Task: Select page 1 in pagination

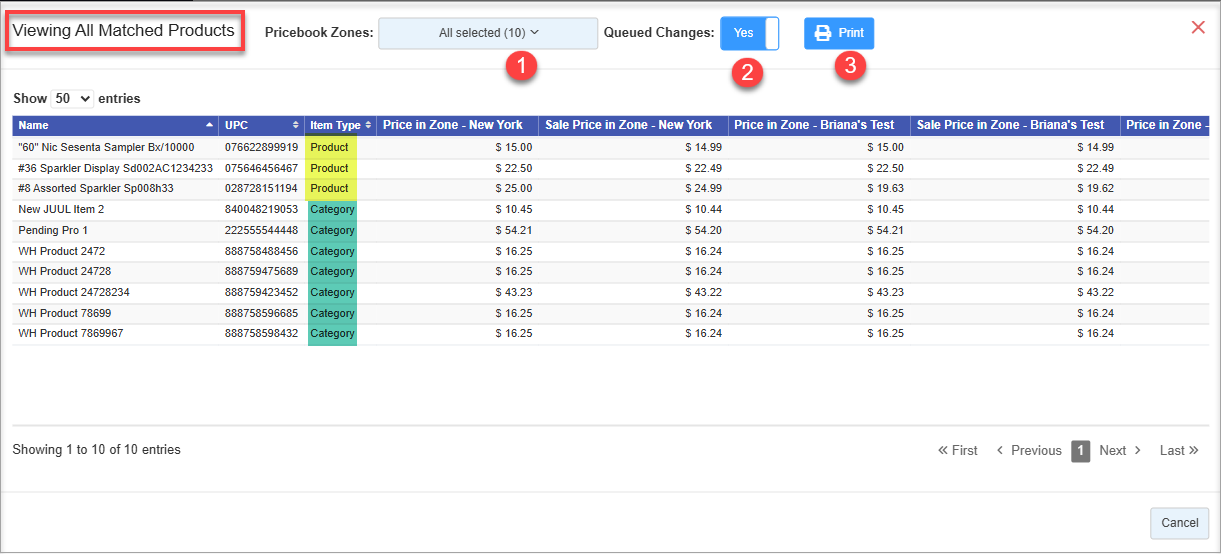Action: (1080, 451)
